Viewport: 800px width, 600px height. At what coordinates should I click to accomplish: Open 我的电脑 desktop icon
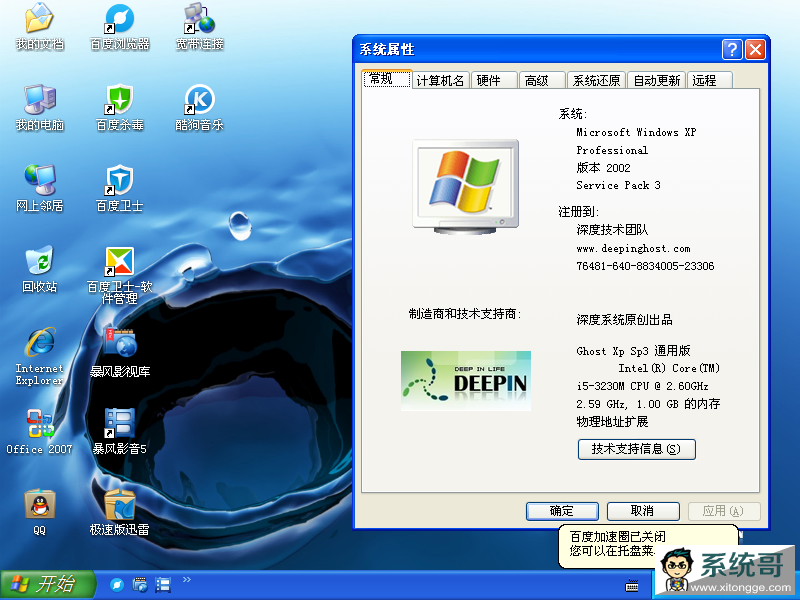(39, 107)
